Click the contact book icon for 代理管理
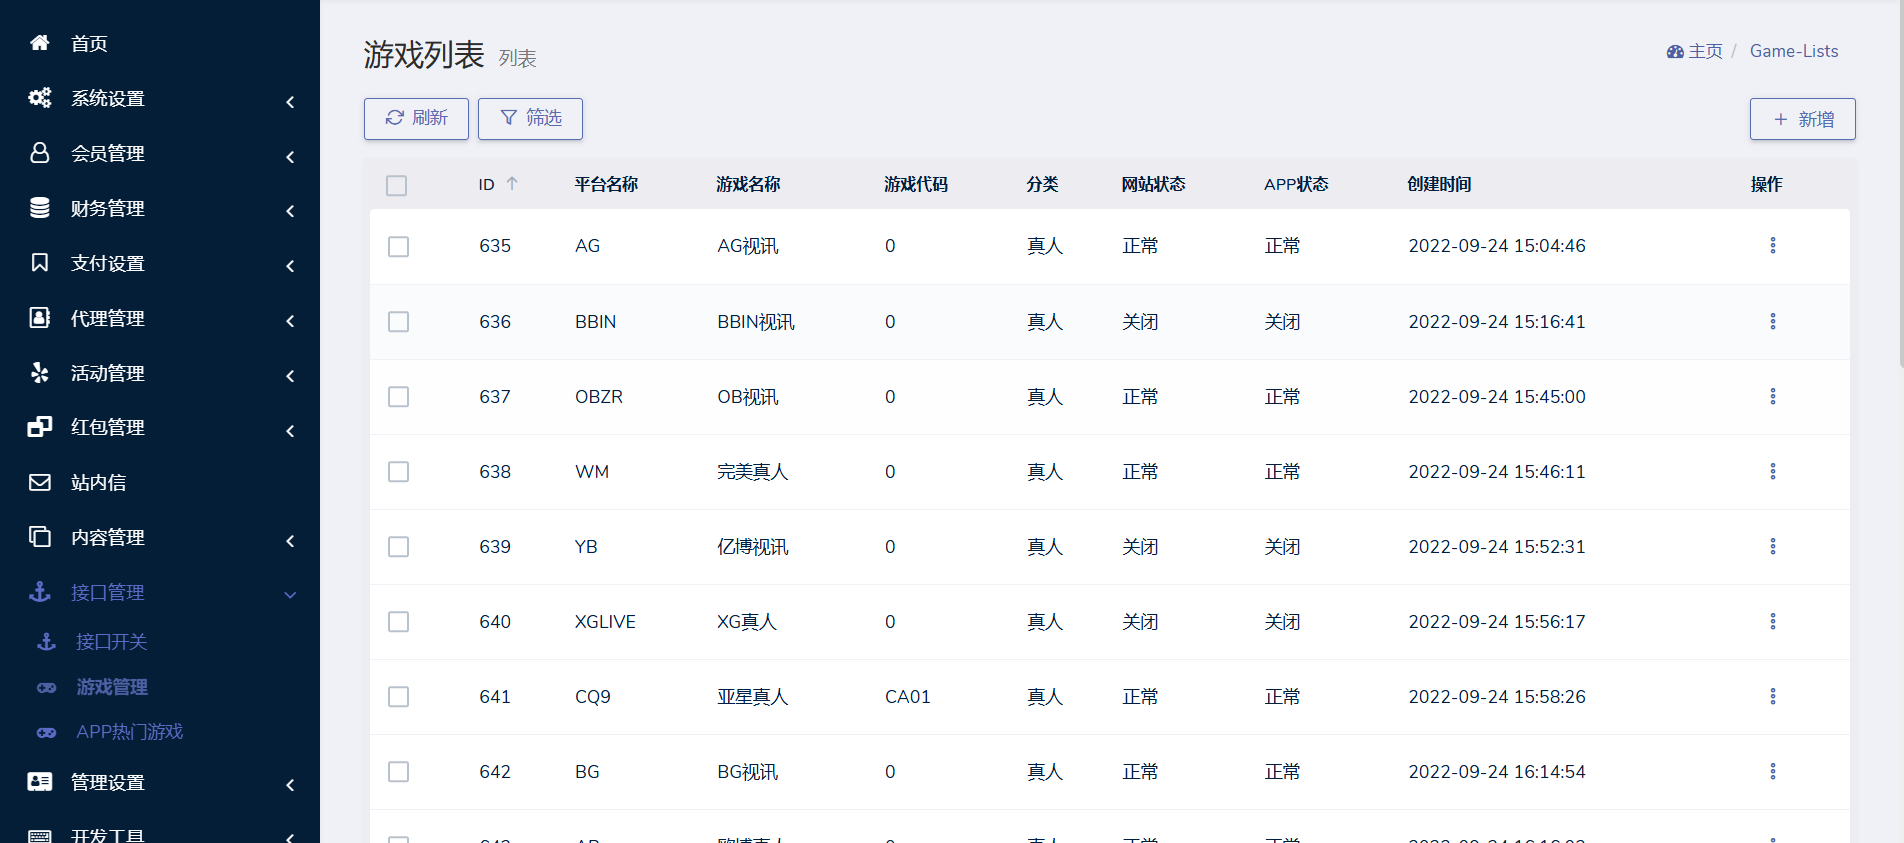 pos(40,318)
